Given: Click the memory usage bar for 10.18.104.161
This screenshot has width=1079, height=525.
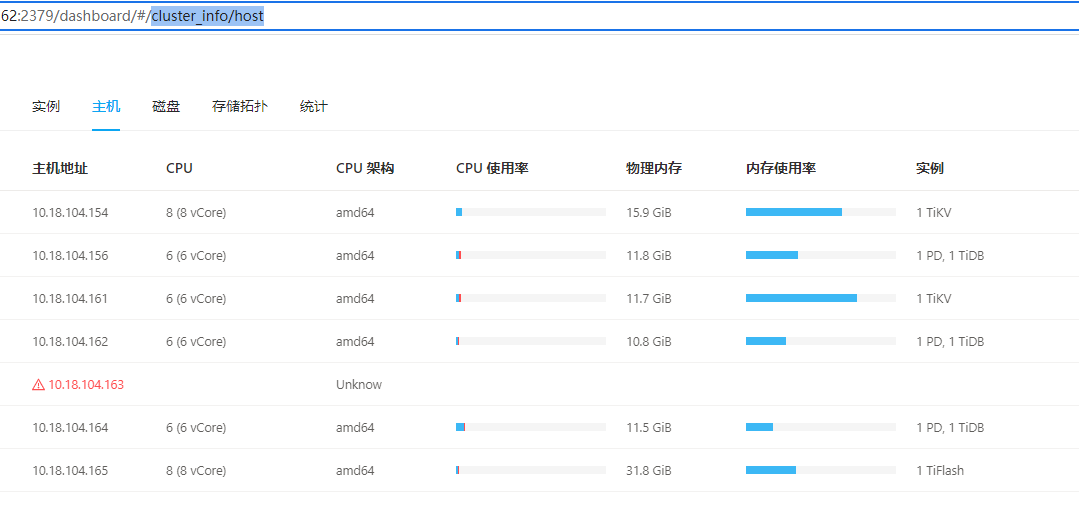Looking at the screenshot, I should point(821,299).
